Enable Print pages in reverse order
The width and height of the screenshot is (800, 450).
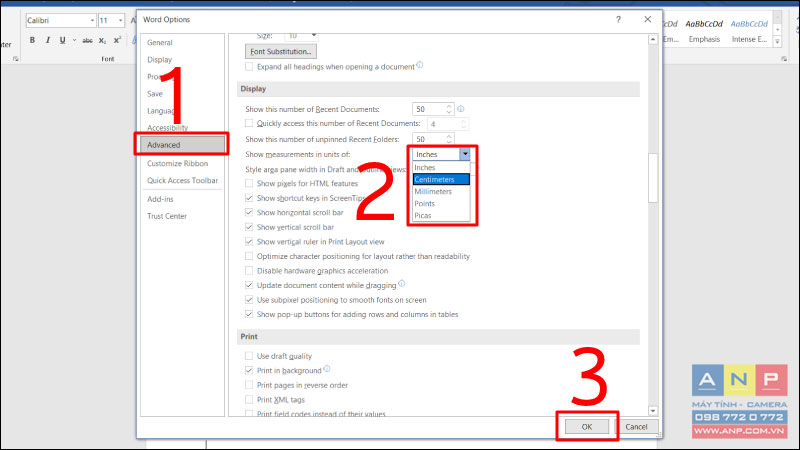click(x=249, y=385)
